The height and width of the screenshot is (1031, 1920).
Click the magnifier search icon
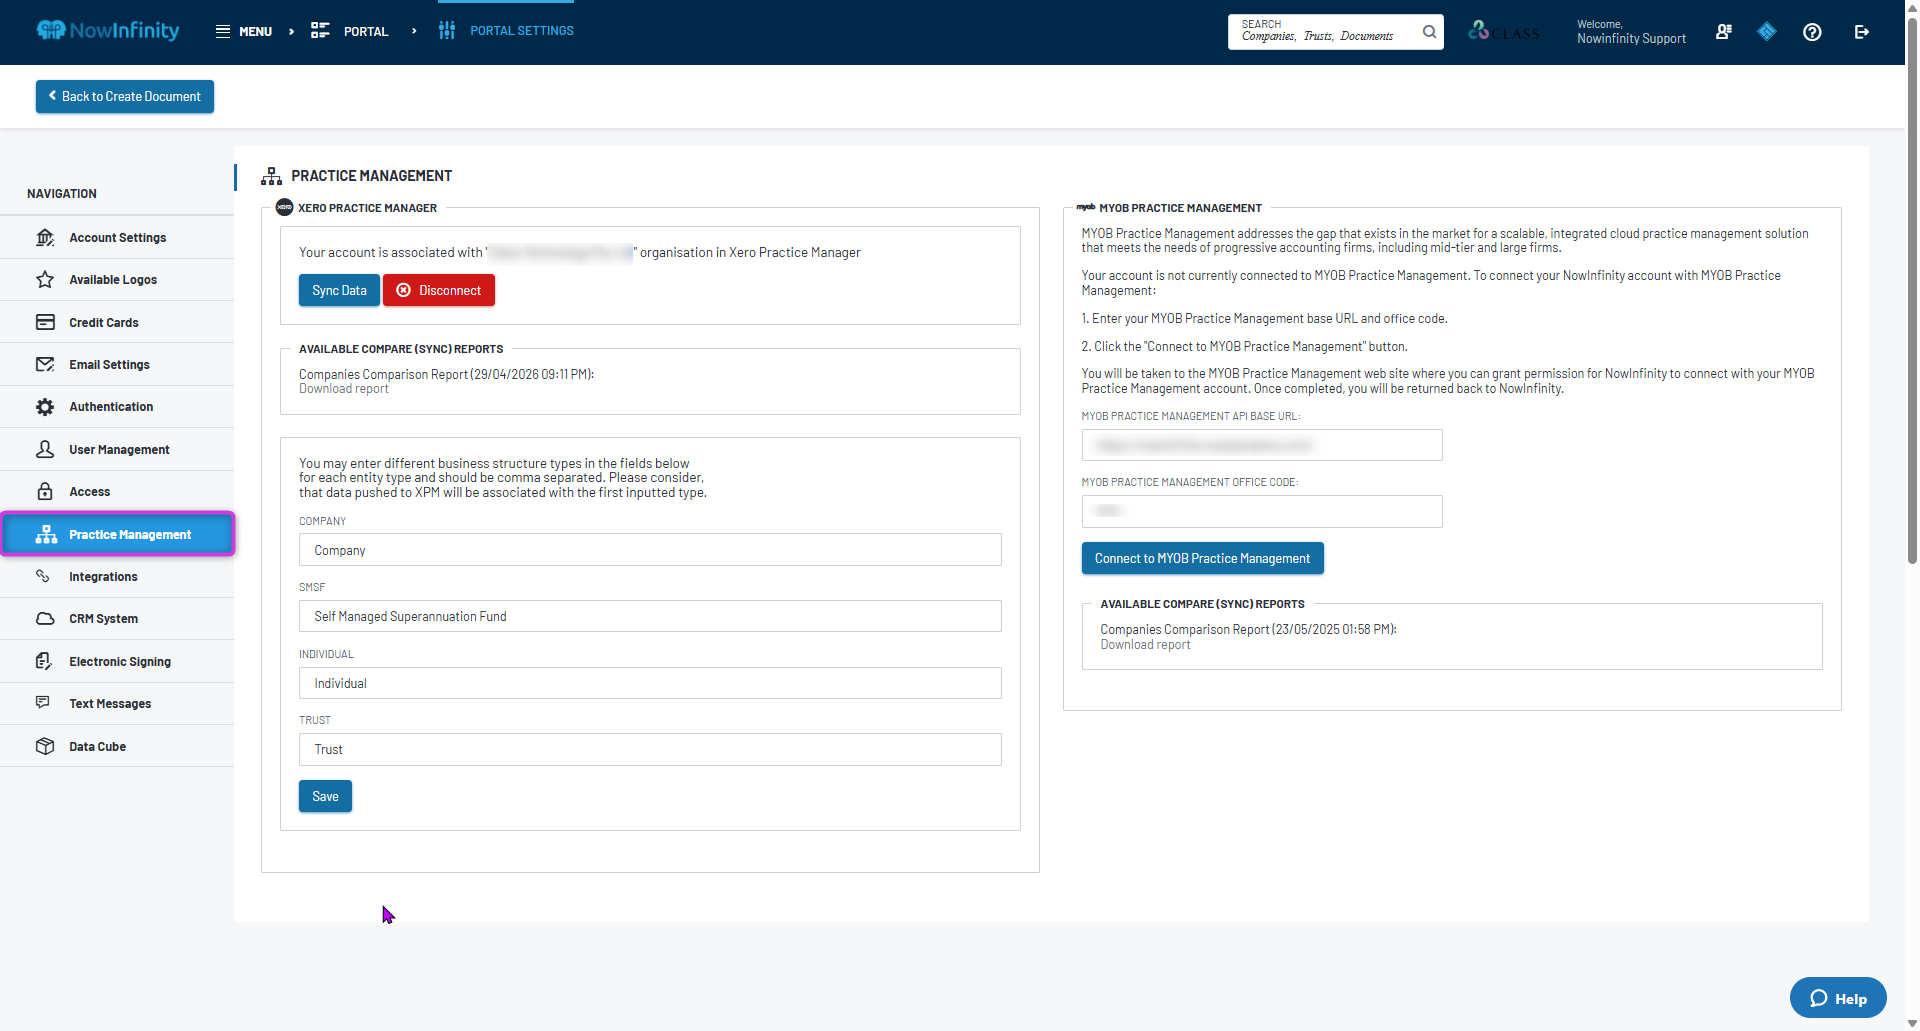(1430, 32)
